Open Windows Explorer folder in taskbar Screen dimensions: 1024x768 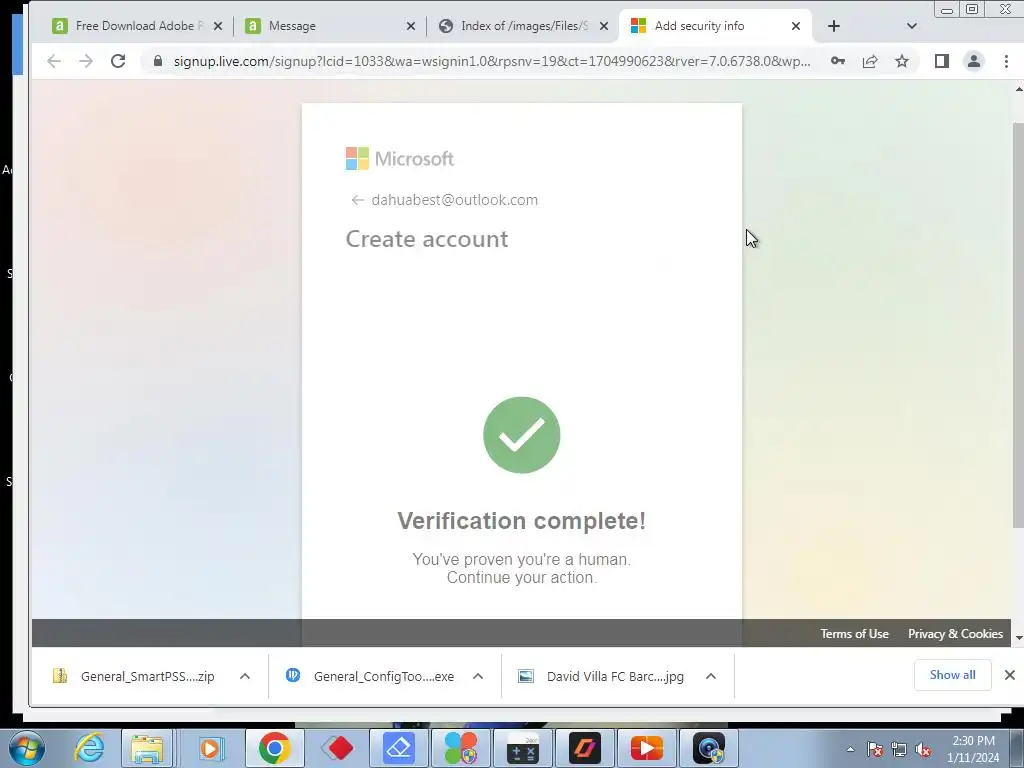[x=148, y=748]
